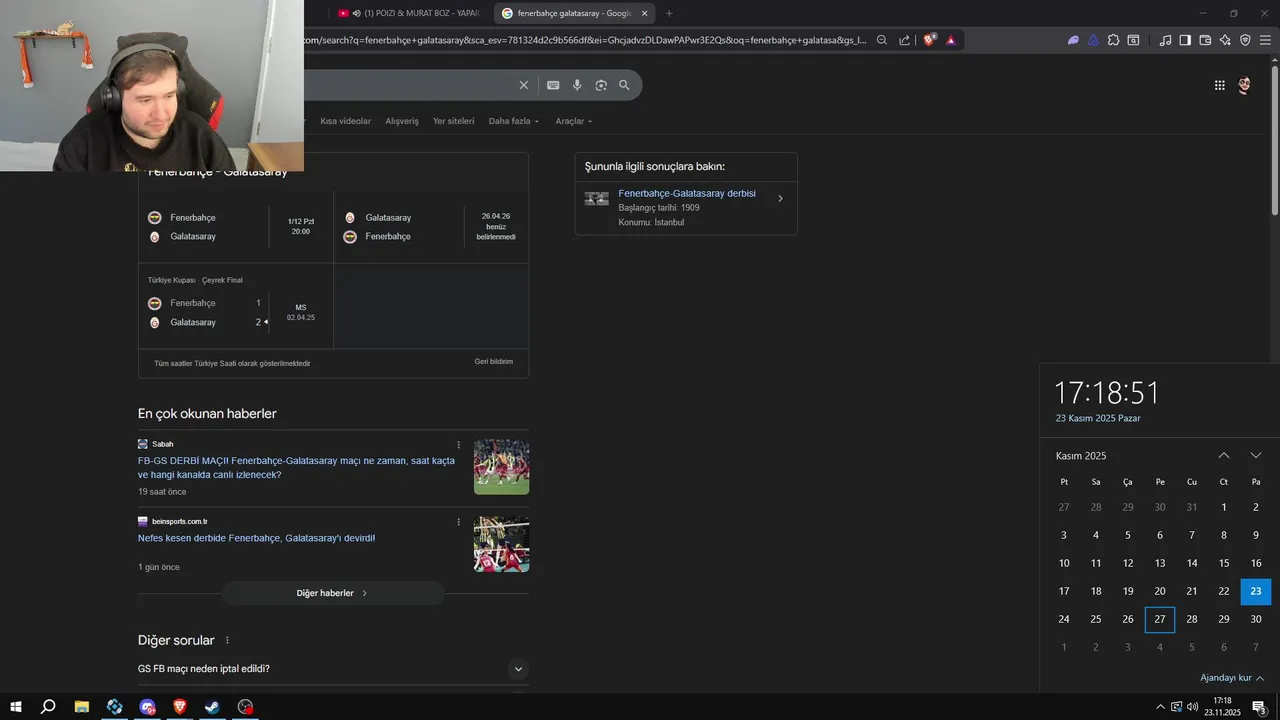Click the taskbar search magnifier
This screenshot has width=1280, height=720.
click(48, 707)
